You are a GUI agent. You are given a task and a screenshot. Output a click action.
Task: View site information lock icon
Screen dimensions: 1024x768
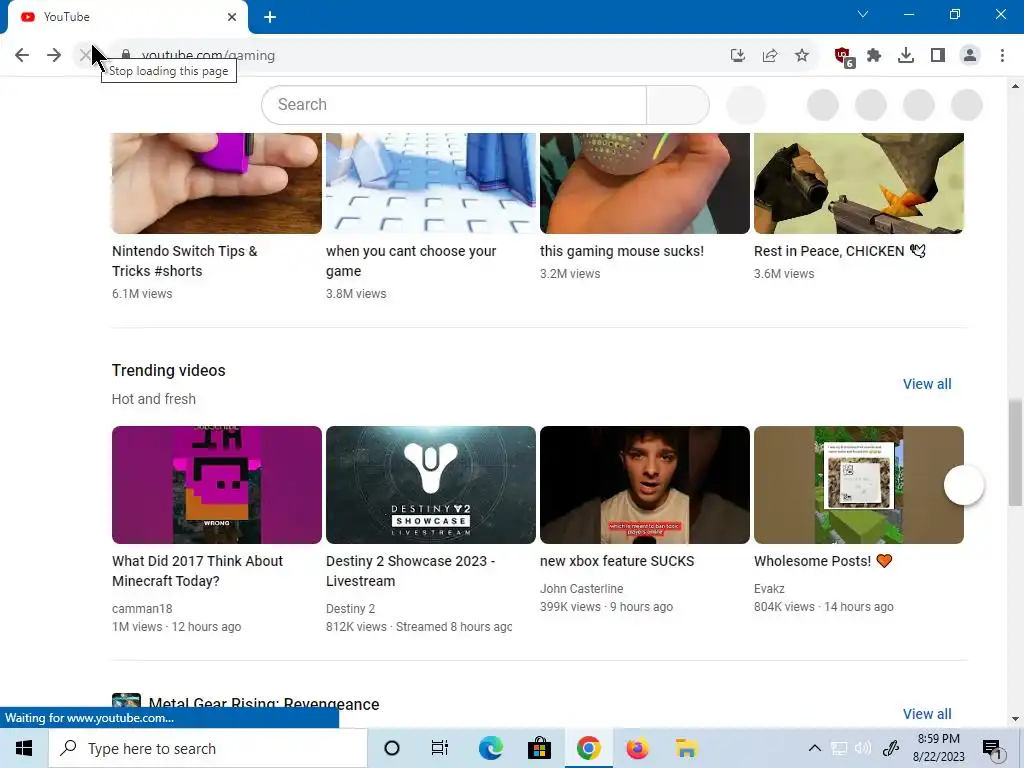point(126,56)
